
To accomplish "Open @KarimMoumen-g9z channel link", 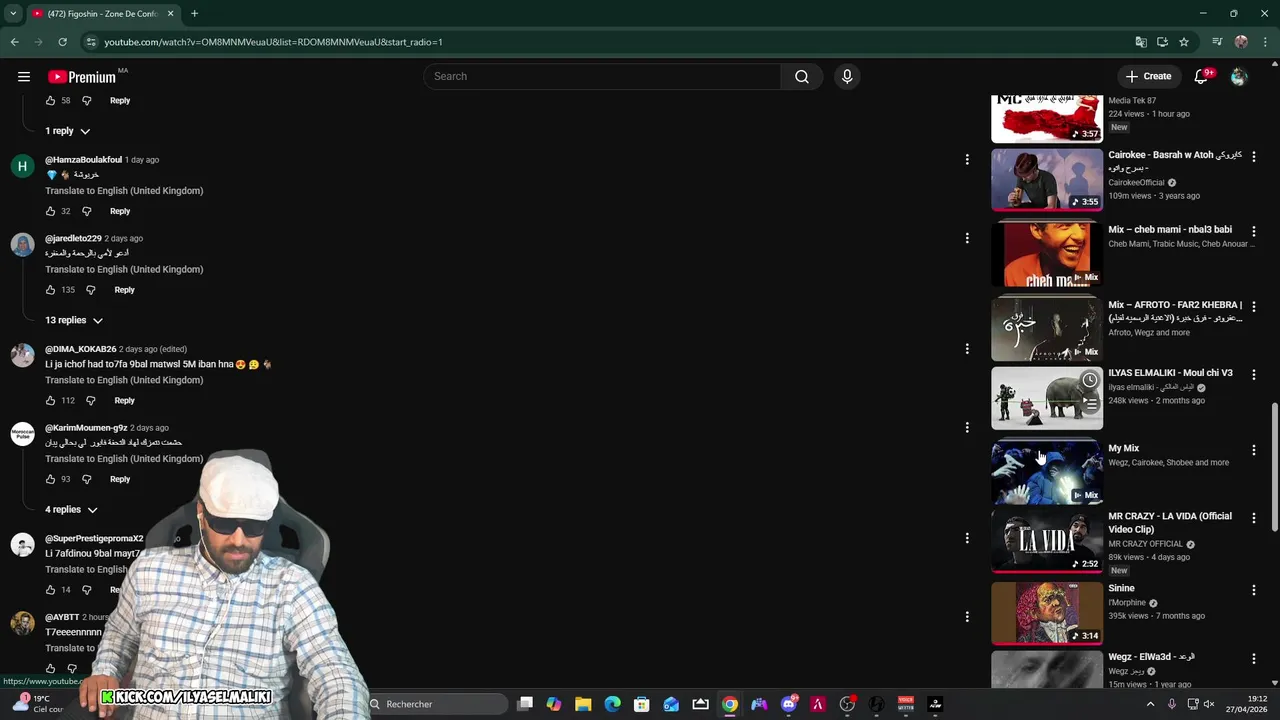I will pos(86,428).
